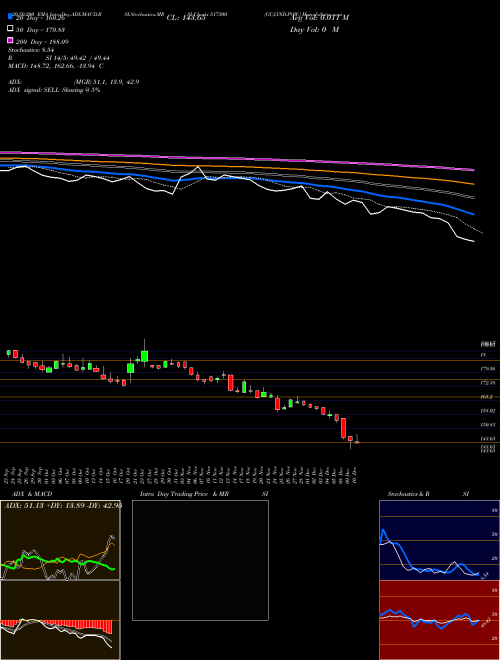This screenshot has width=500, height=660.
Task: Click the large red candlestick falling to 143.63
Action: pos(343,428)
